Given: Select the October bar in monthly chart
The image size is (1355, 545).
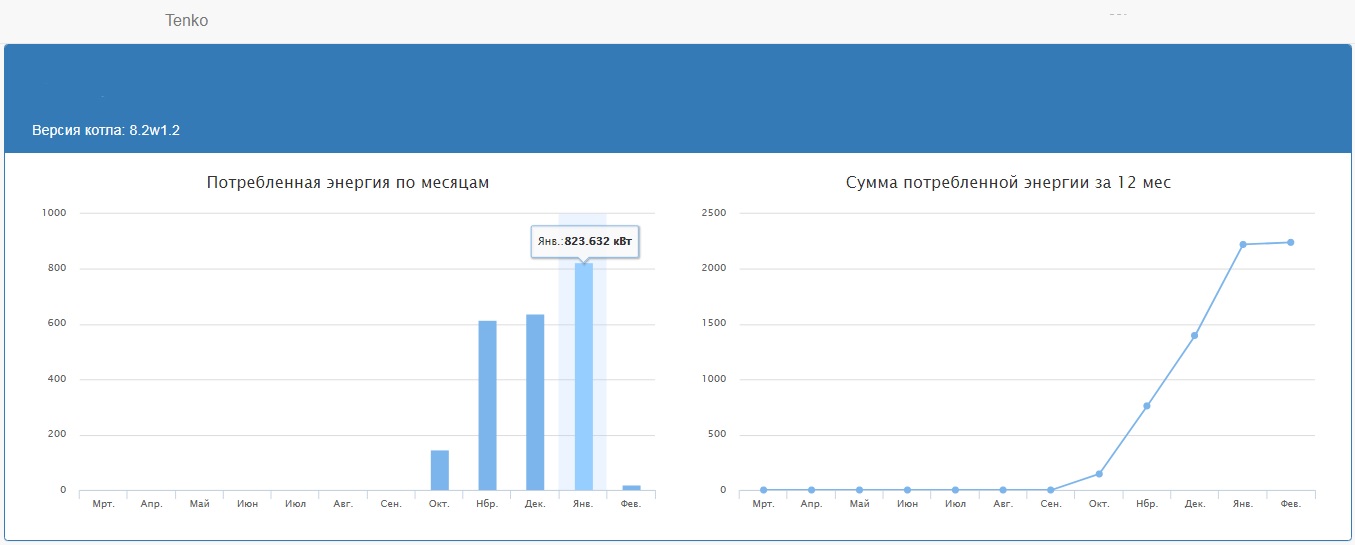Looking at the screenshot, I should [x=440, y=470].
